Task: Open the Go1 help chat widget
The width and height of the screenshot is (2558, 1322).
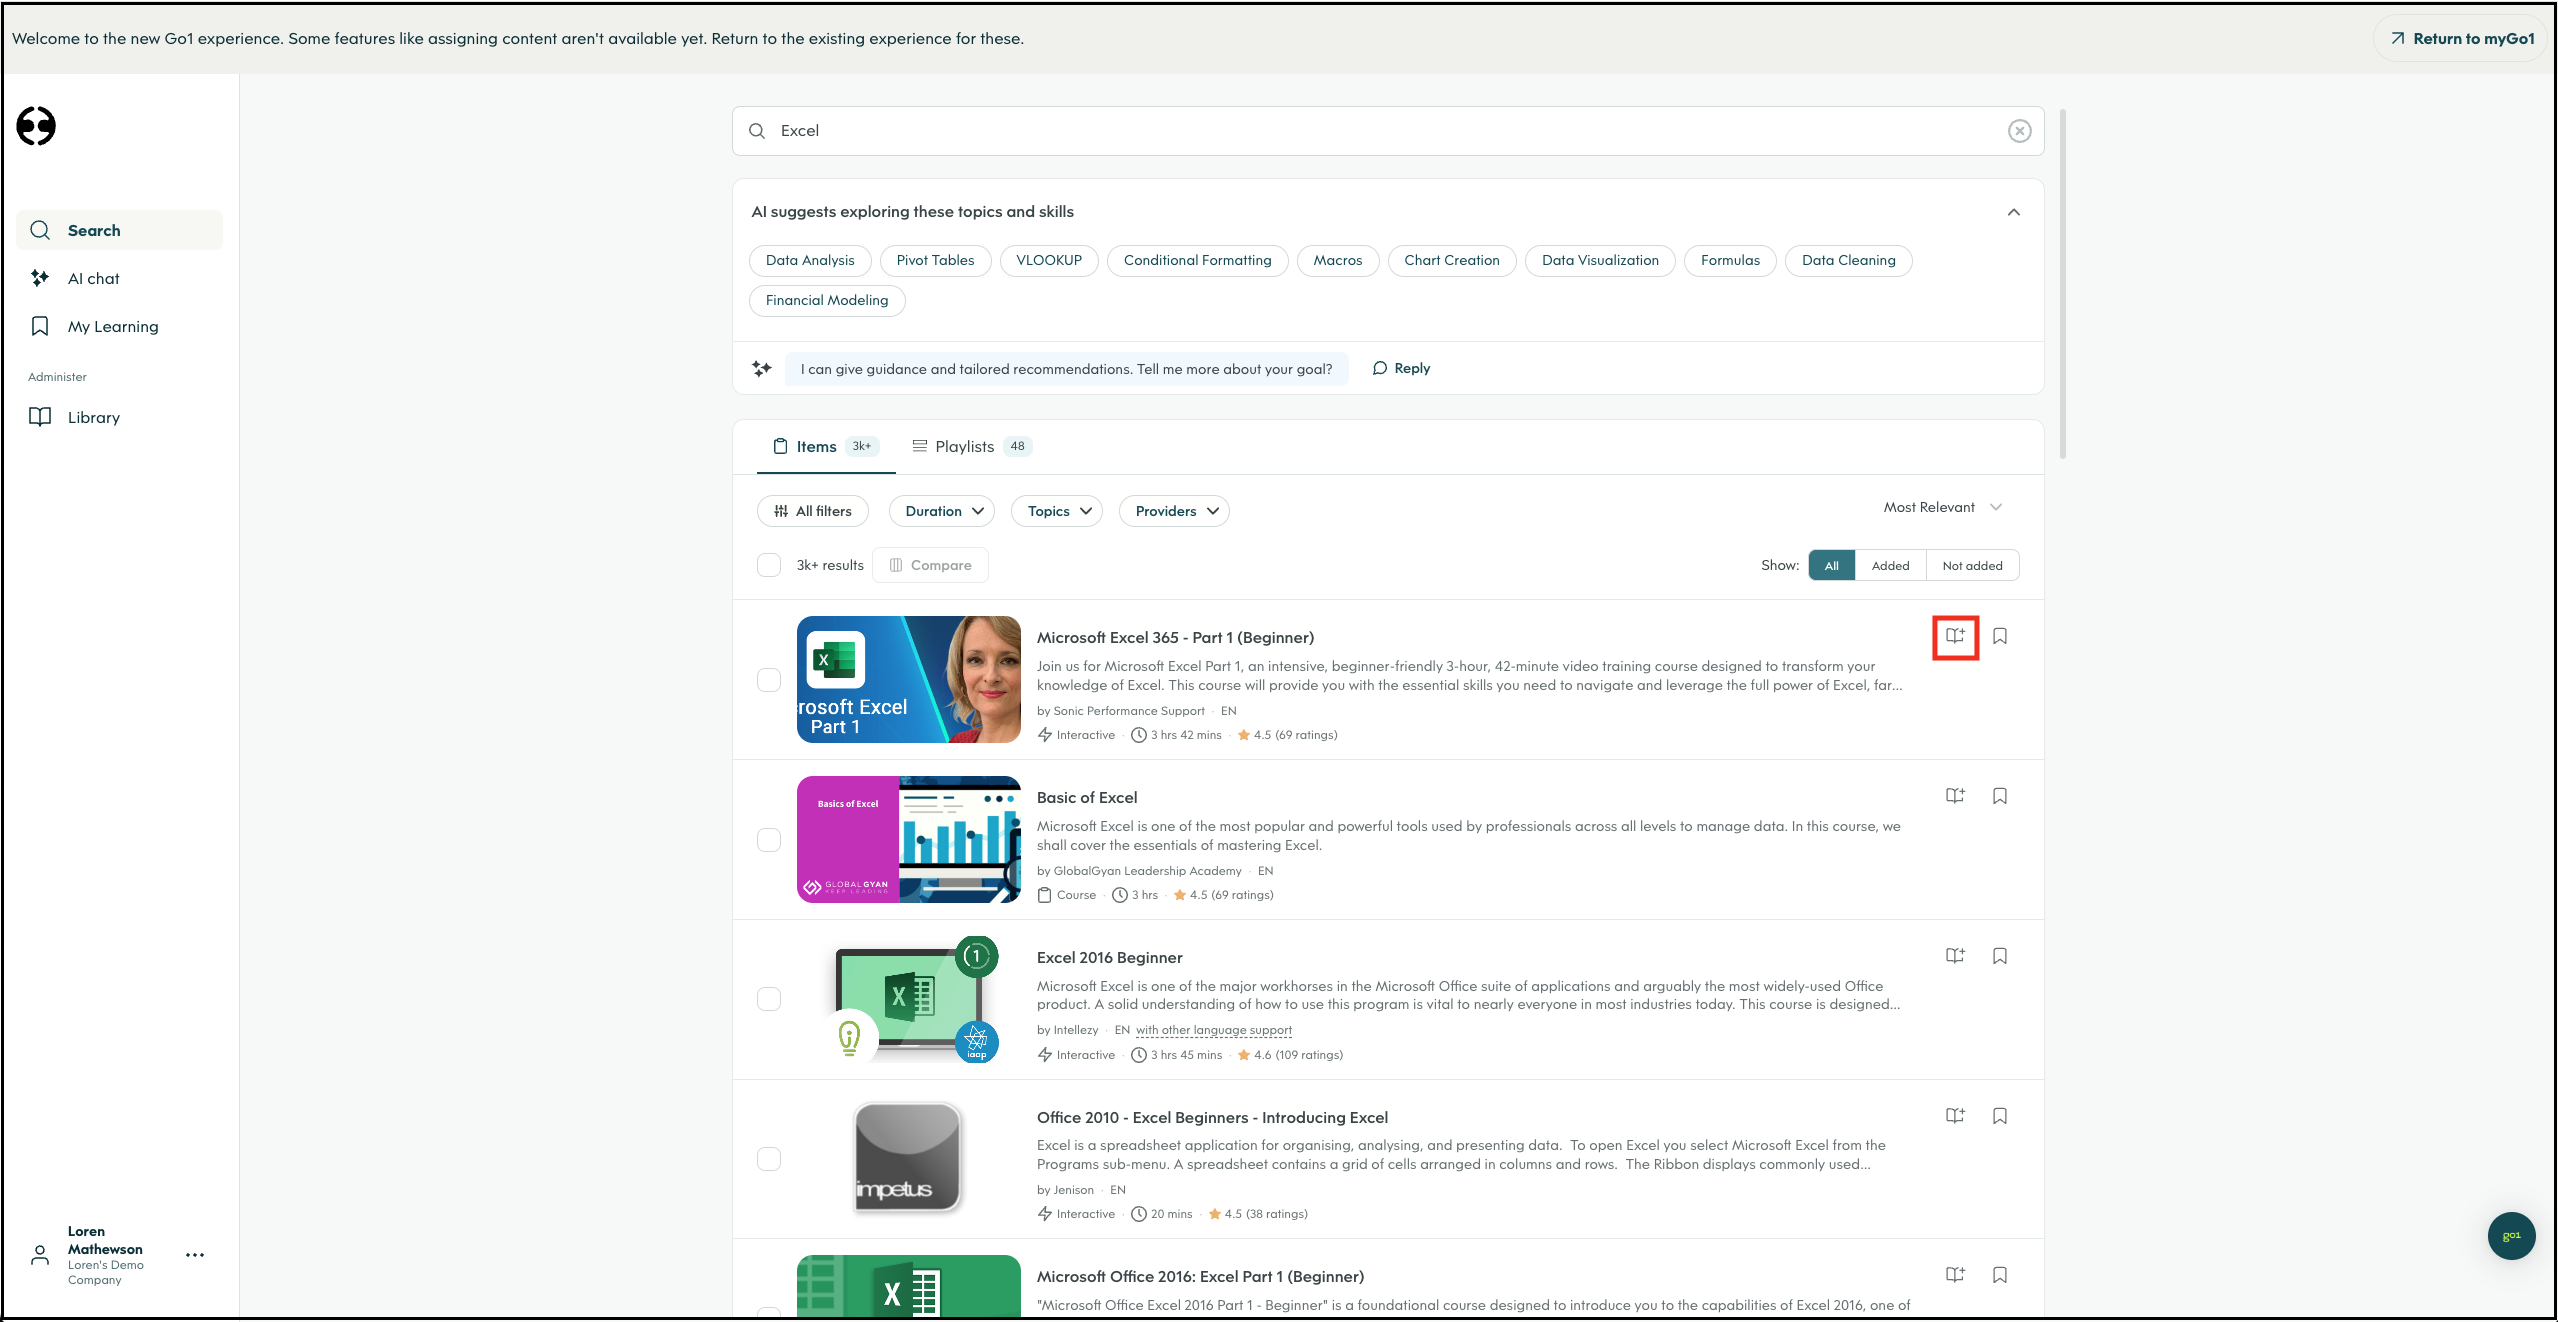Action: point(2511,1236)
